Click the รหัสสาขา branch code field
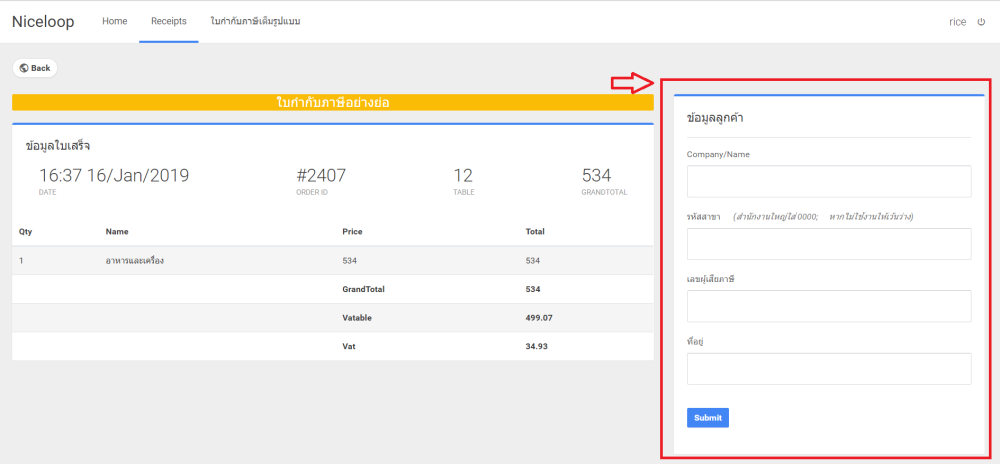The width and height of the screenshot is (1000, 464). 829,244
